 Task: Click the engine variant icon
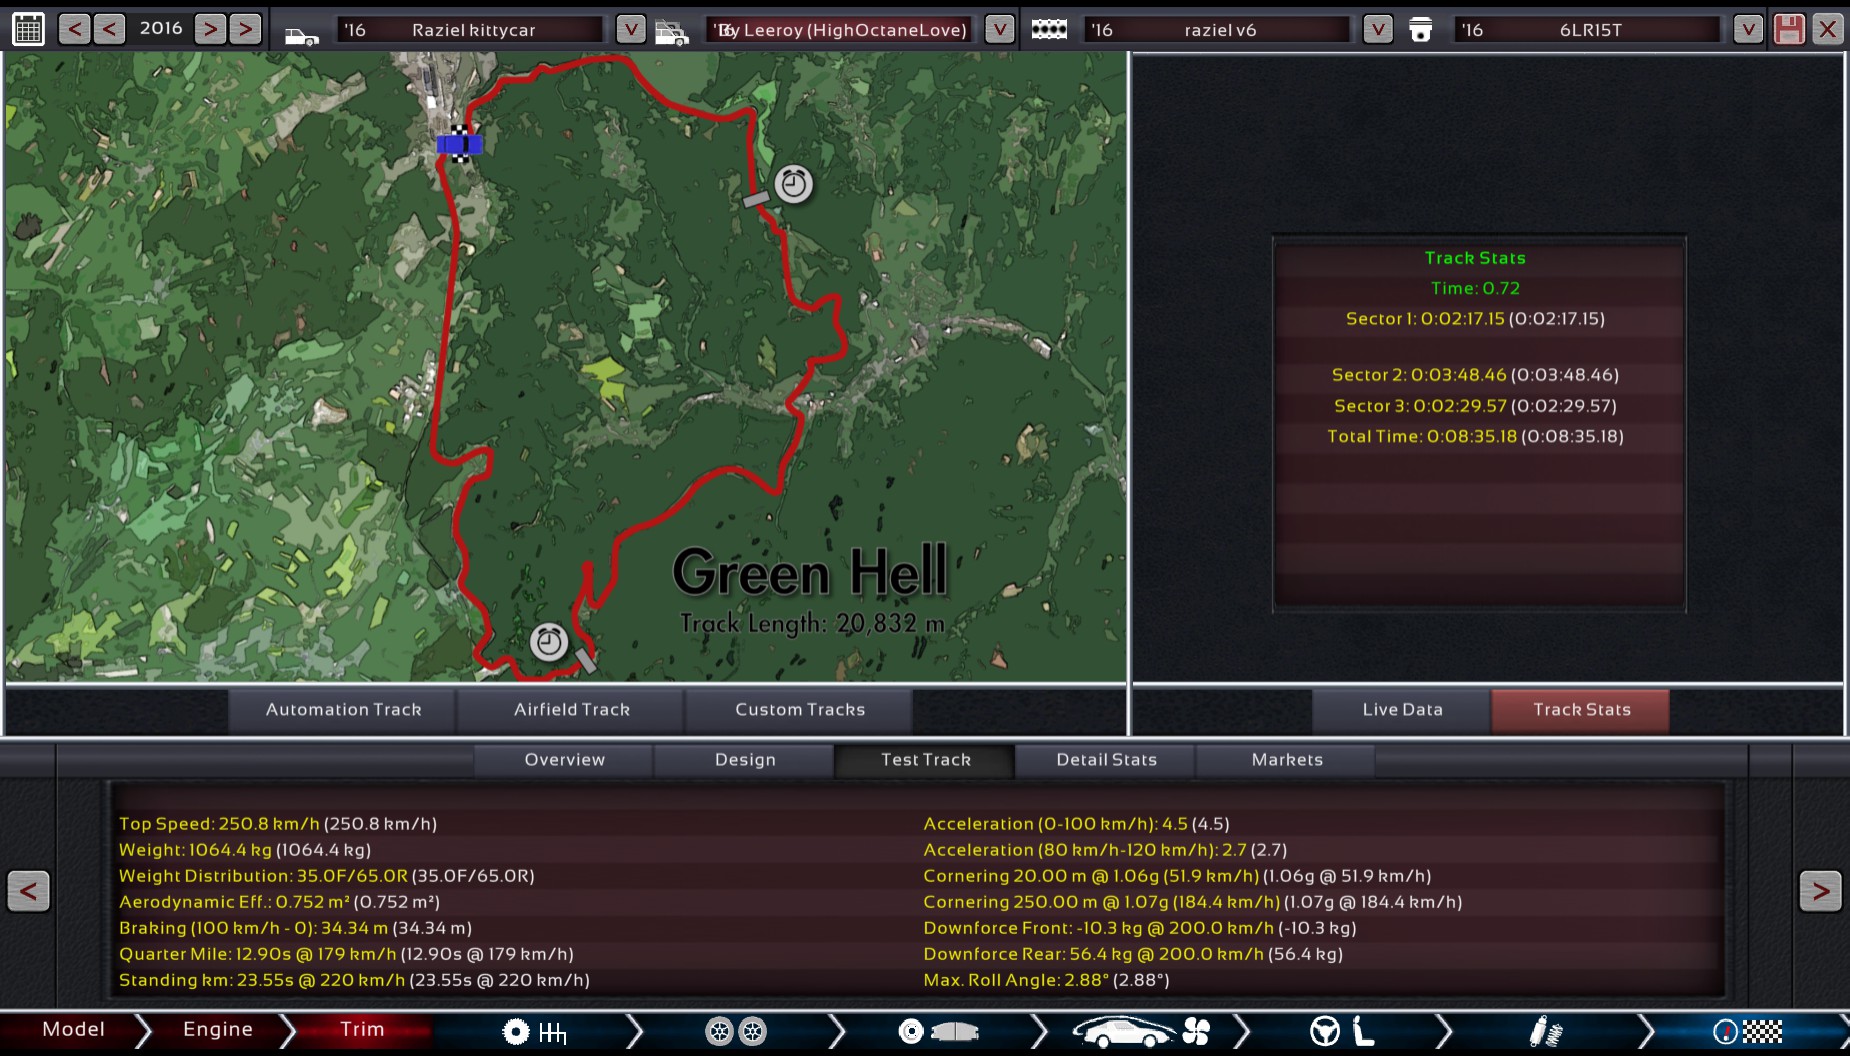[x=1420, y=30]
